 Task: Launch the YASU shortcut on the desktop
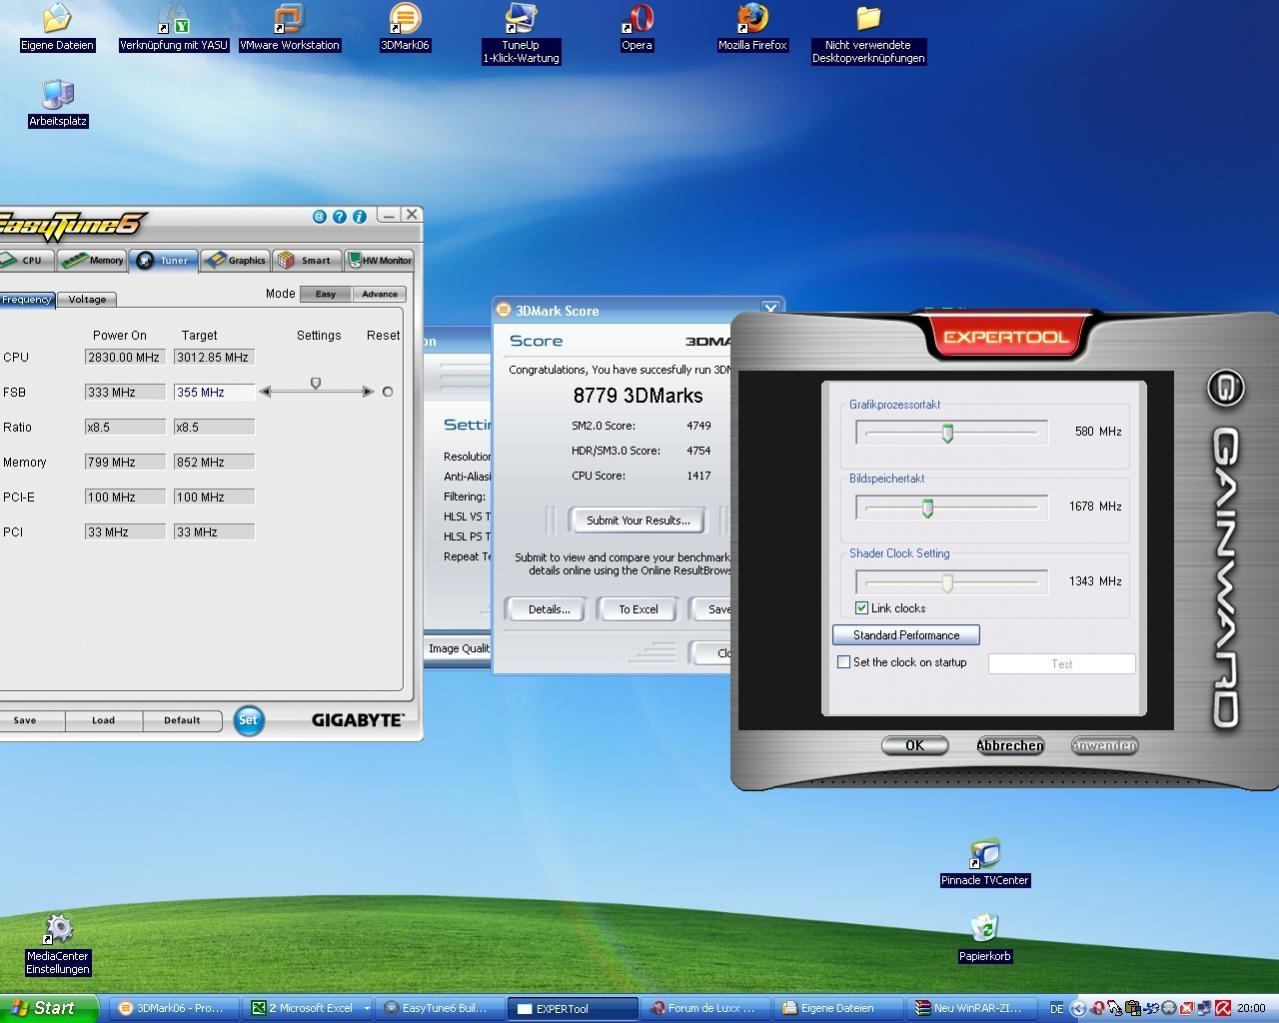tap(174, 26)
